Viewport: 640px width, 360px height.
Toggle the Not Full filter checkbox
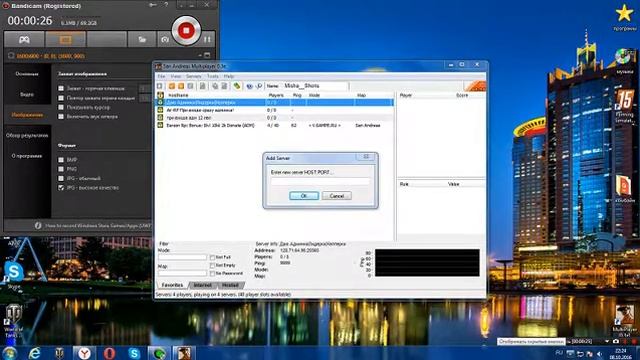pos(212,258)
